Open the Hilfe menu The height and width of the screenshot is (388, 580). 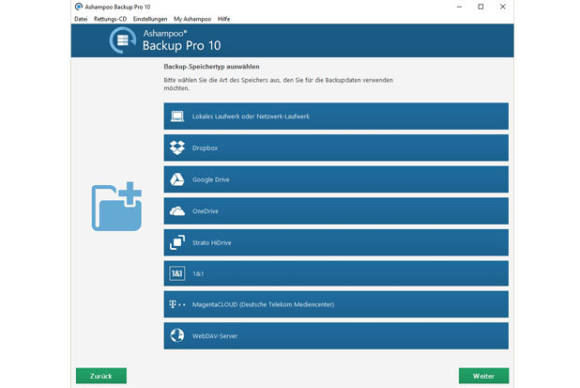223,19
